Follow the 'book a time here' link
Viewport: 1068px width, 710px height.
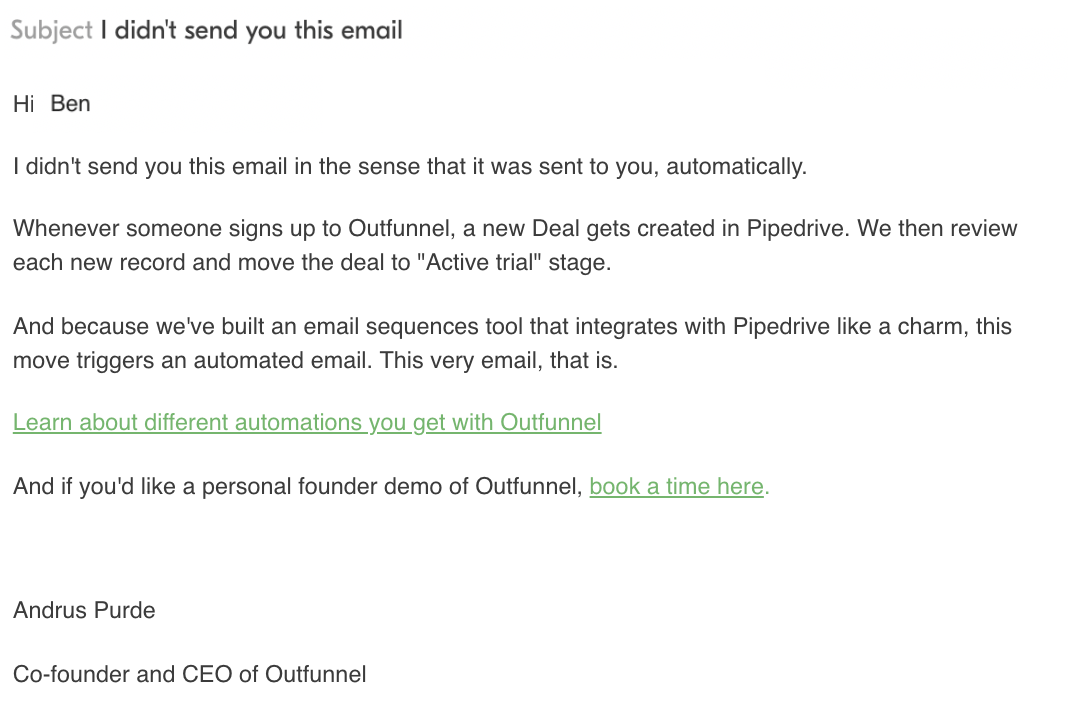click(676, 487)
